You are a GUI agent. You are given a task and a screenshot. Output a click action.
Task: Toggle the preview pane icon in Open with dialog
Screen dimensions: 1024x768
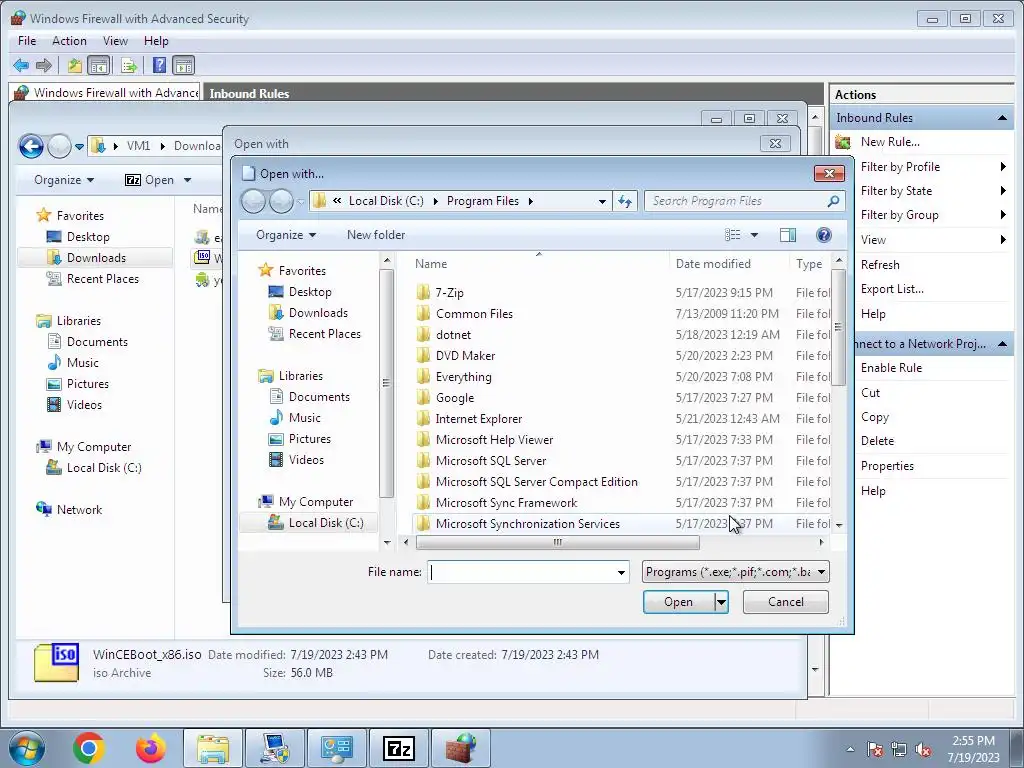coord(788,235)
